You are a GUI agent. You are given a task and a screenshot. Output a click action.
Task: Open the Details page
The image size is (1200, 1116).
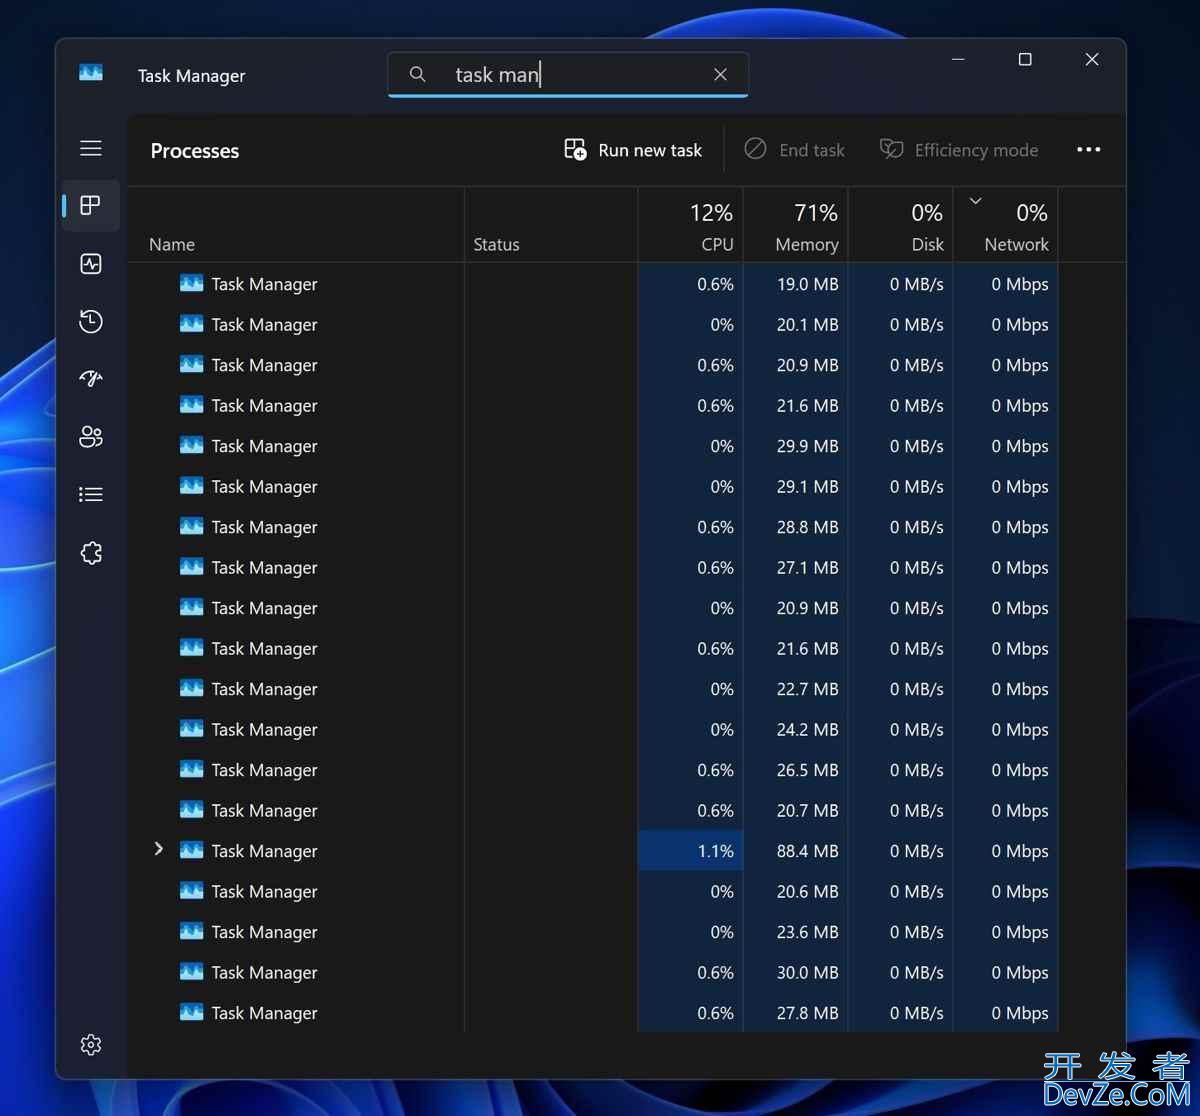point(90,493)
